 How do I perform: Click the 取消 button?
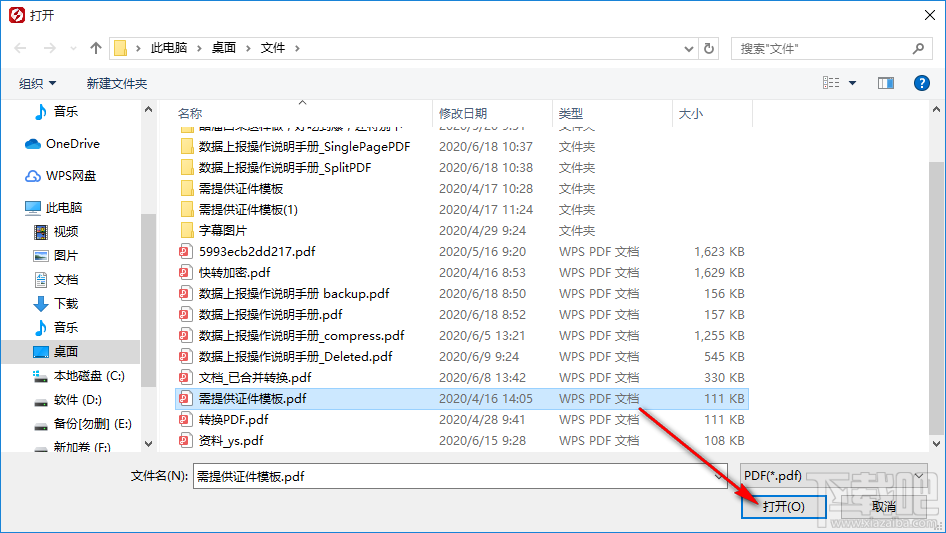coord(883,506)
